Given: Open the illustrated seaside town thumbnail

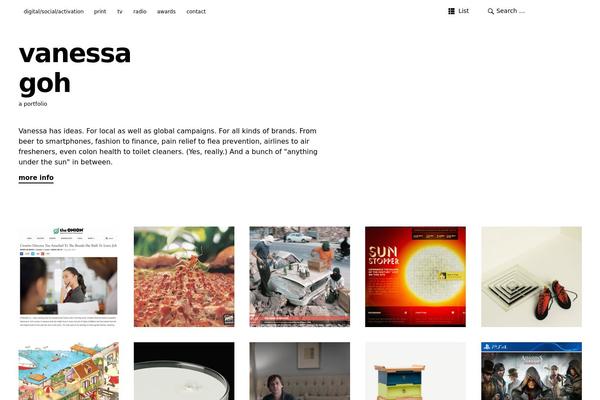Looking at the screenshot, I should 68,371.
